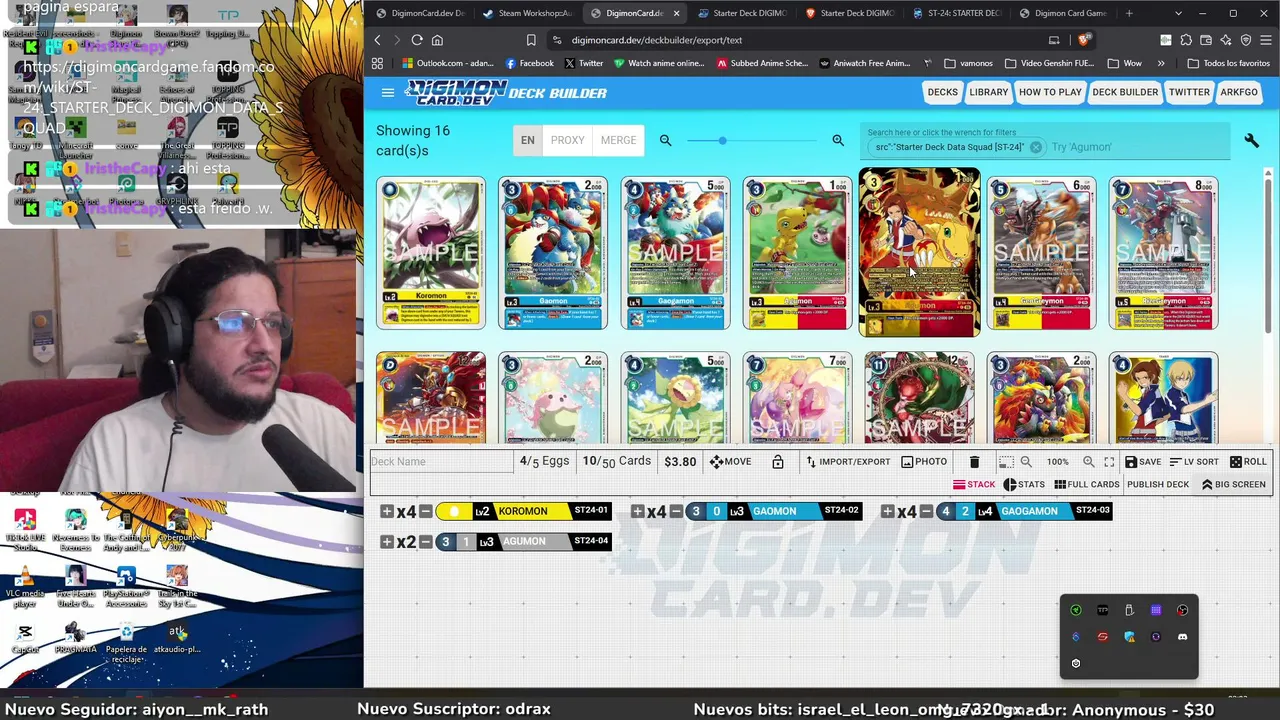Screen dimensions: 1280x720
Task: Switch card language to EN
Action: [528, 140]
